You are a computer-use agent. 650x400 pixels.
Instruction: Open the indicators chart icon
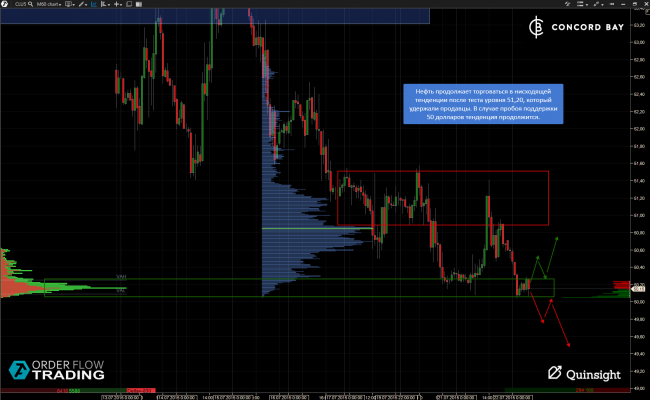point(94,4)
